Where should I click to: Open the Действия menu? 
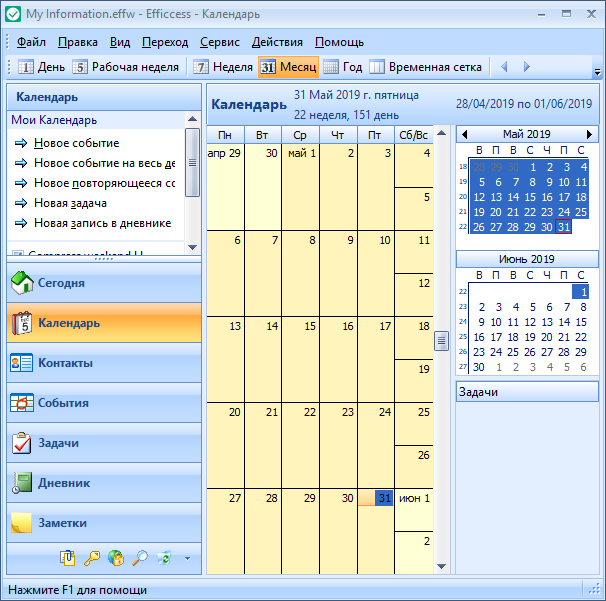coord(277,42)
